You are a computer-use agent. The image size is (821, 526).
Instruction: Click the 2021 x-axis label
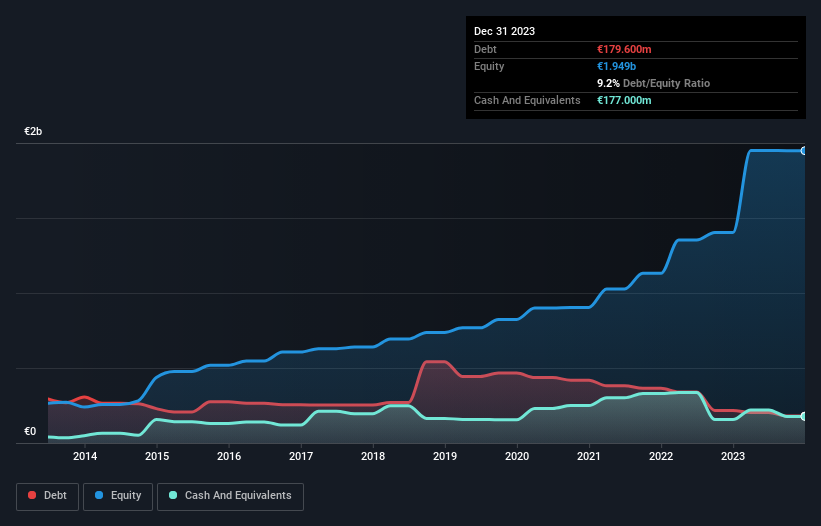[x=589, y=456]
